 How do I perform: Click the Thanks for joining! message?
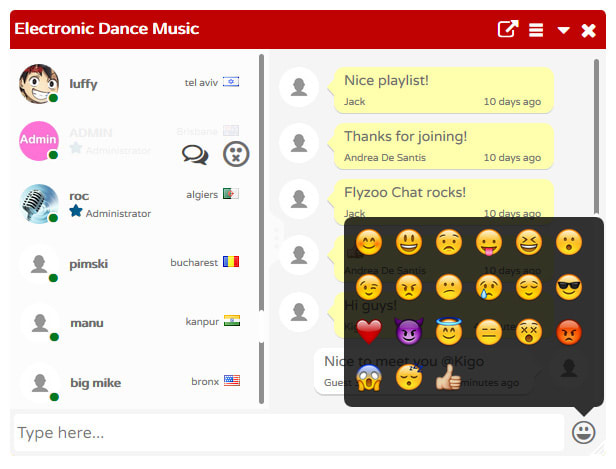click(444, 146)
